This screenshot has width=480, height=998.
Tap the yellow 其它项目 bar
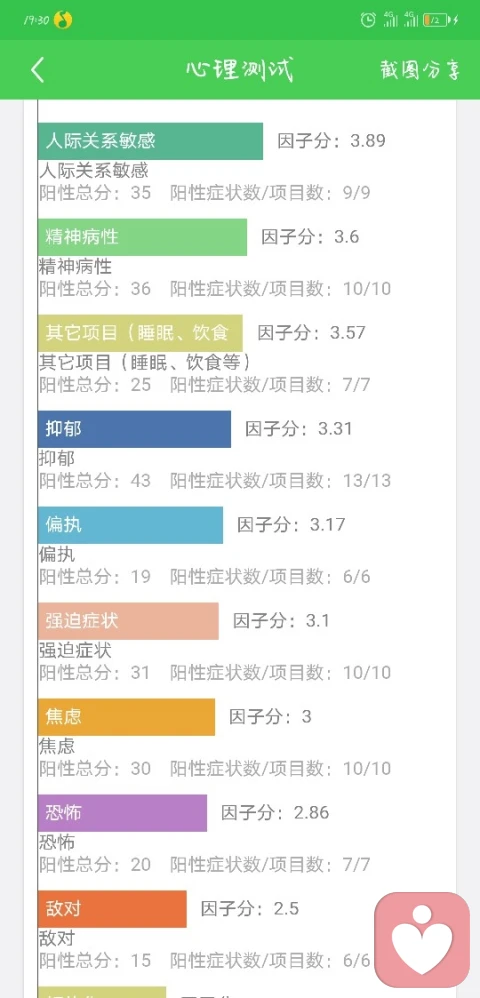coord(140,333)
